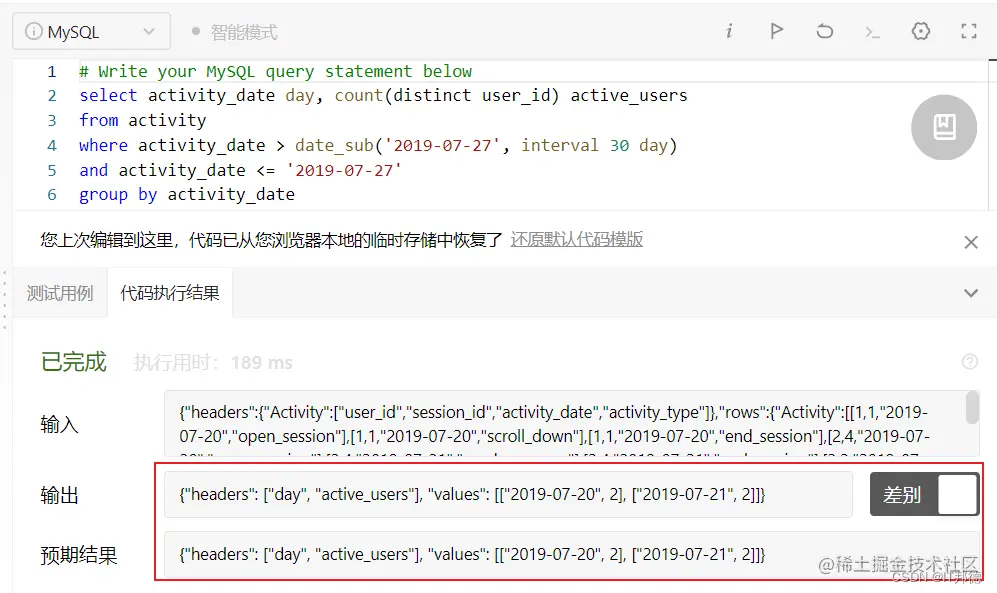Click the italic i editor info icon
This screenshot has height=593, width=997.
(729, 31)
